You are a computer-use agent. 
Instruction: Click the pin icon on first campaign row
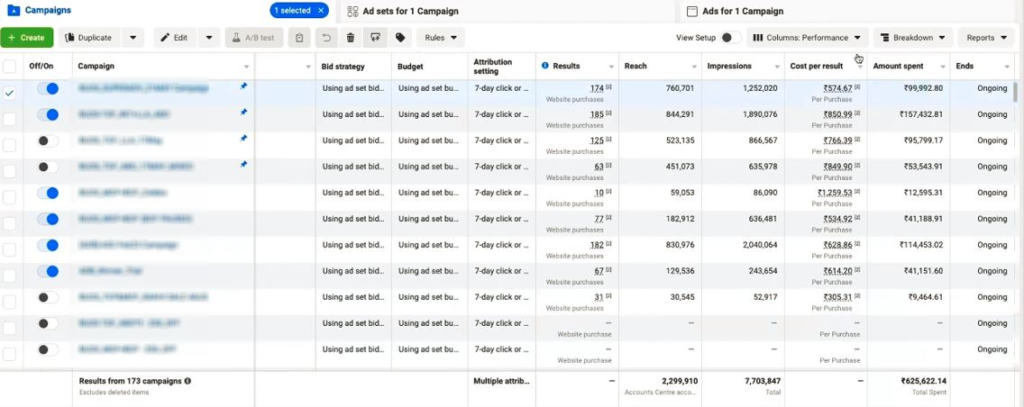click(245, 87)
